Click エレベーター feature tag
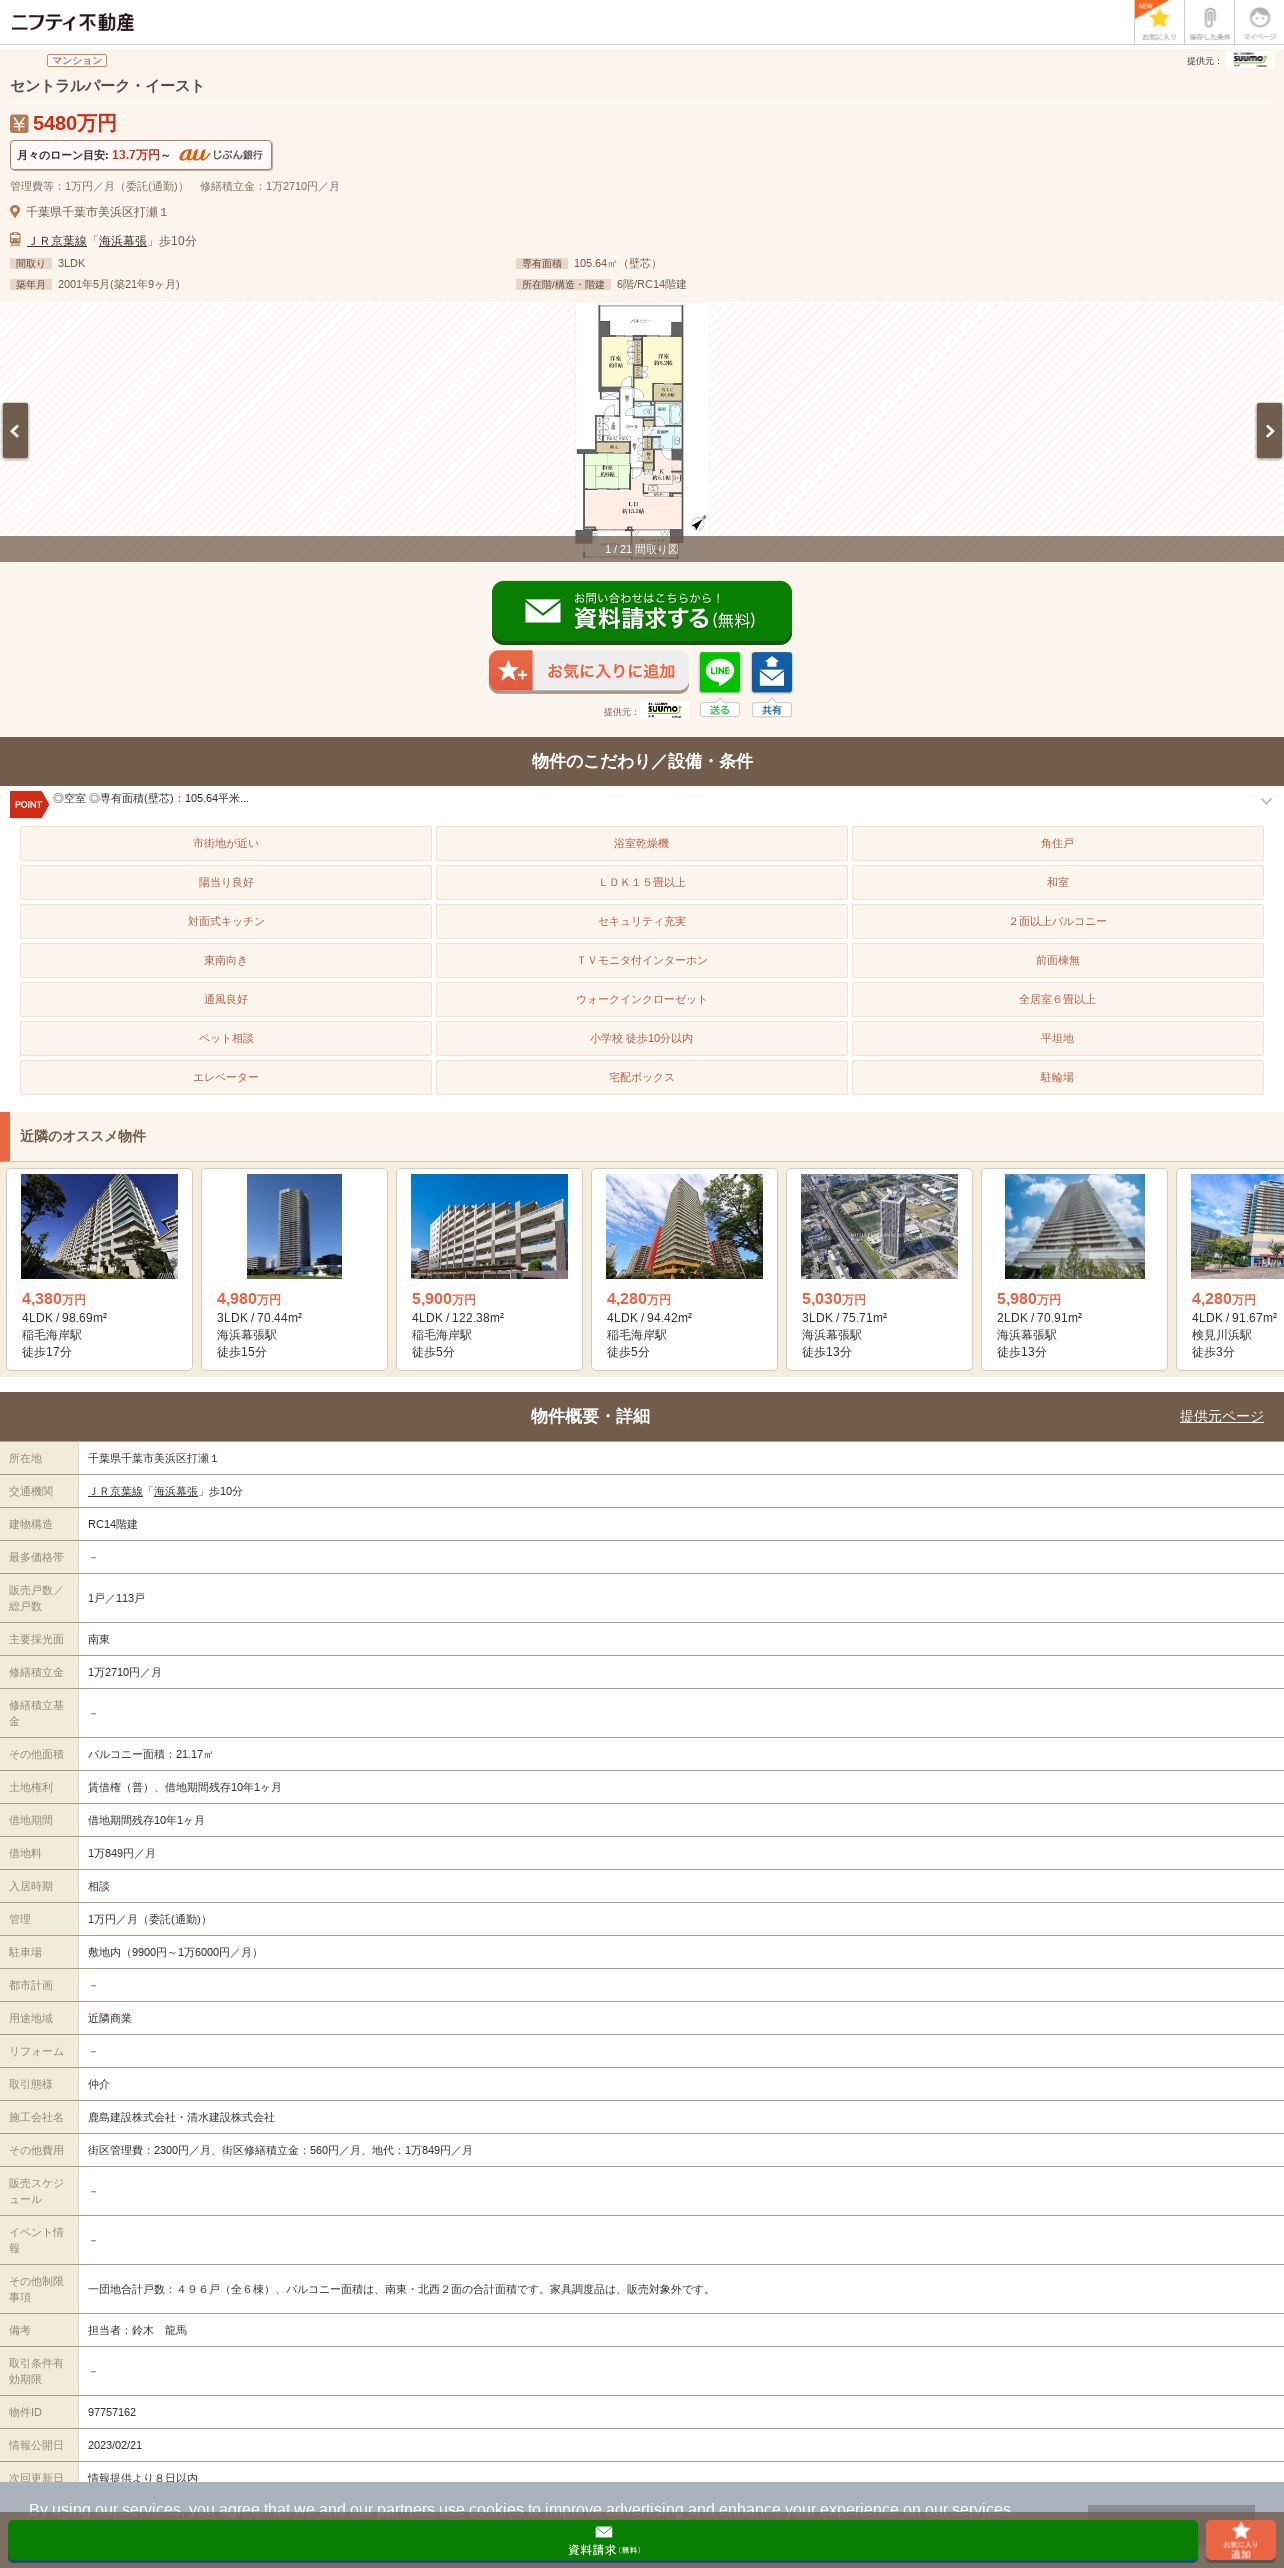 coord(226,1078)
